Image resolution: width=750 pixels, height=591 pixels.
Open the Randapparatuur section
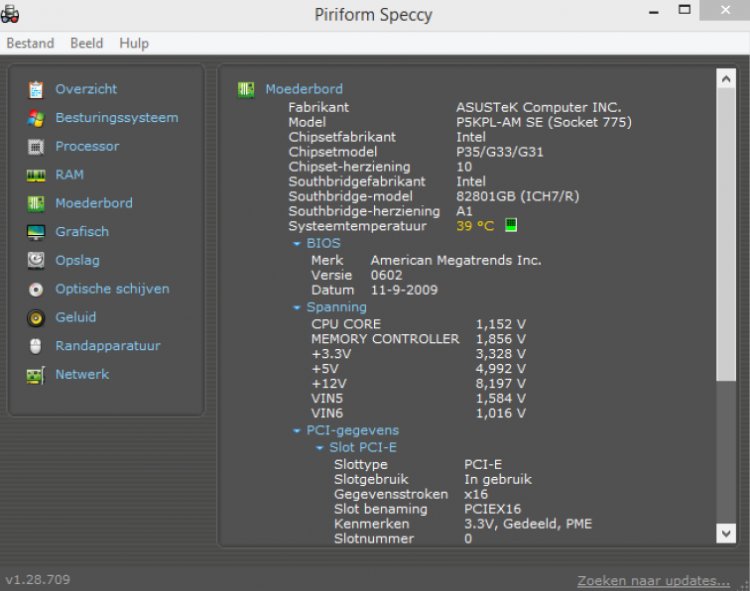pyautogui.click(x=108, y=346)
